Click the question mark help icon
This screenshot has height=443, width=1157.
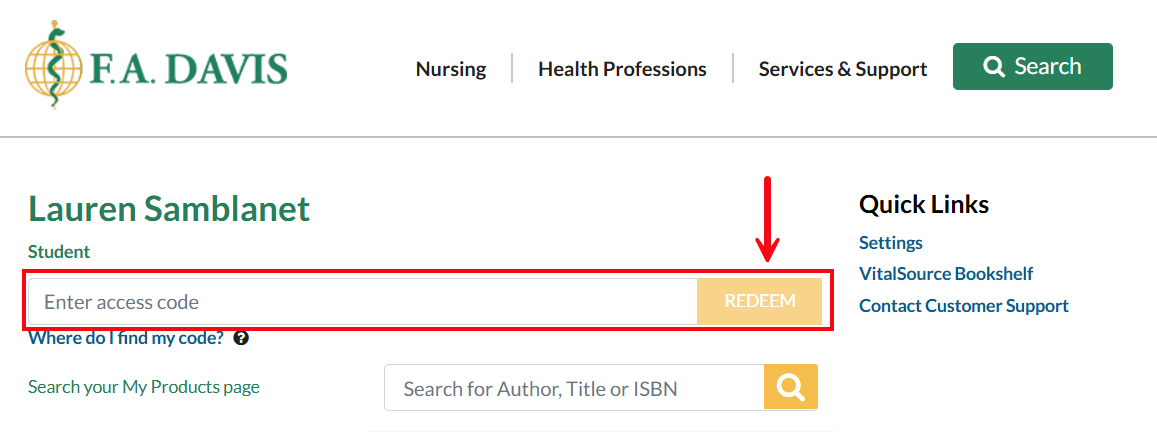[x=241, y=338]
